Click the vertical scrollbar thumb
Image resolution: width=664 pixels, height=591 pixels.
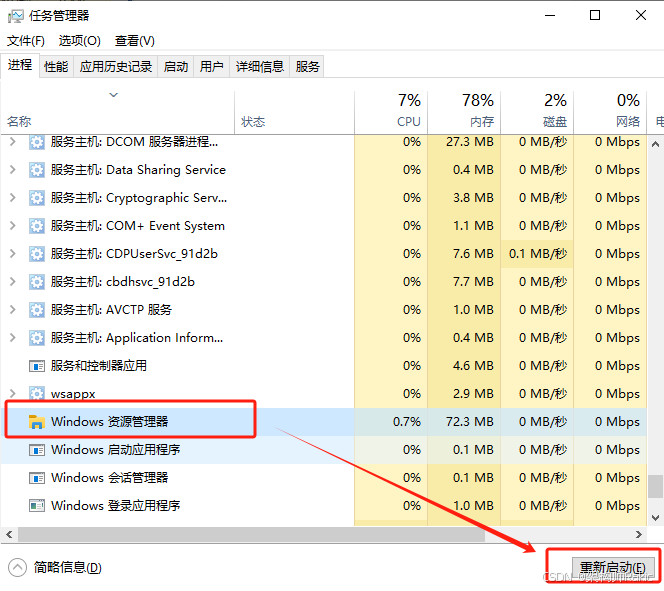[x=655, y=486]
